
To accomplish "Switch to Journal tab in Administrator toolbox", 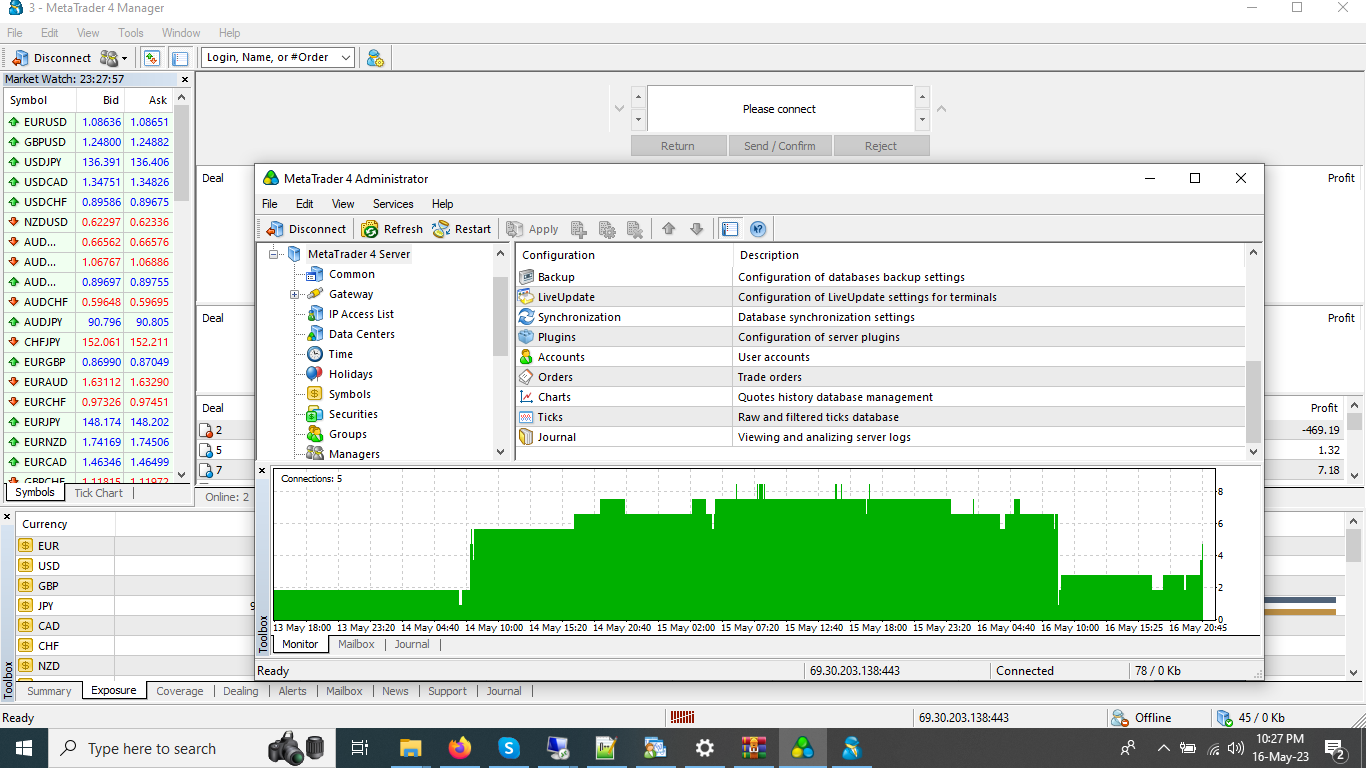I will point(412,645).
